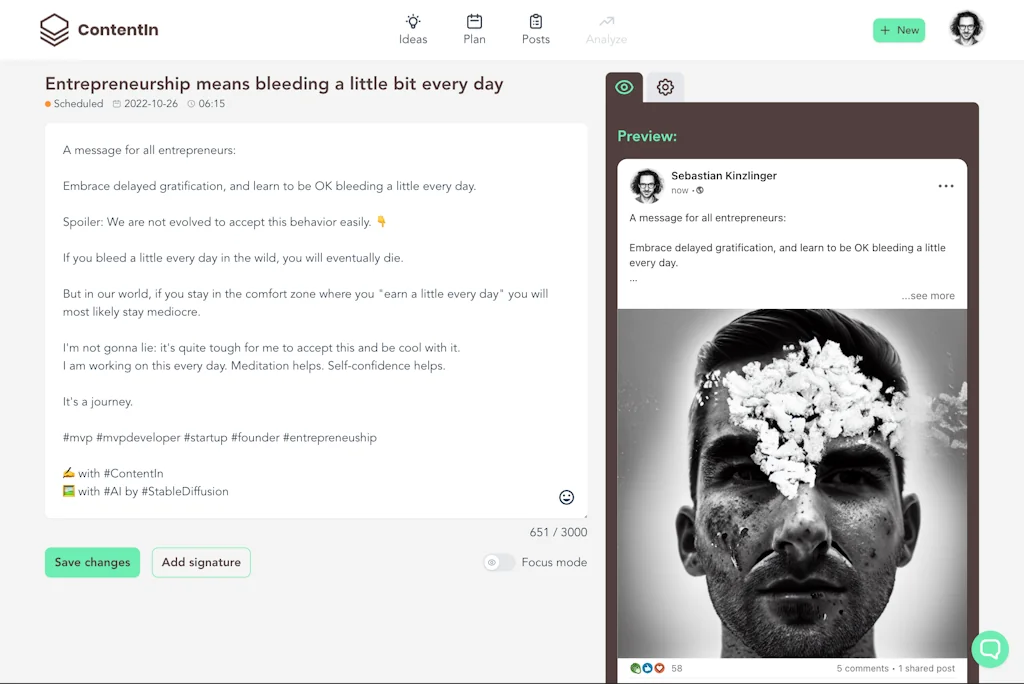Click the ContentIn logo icon

[55, 29]
